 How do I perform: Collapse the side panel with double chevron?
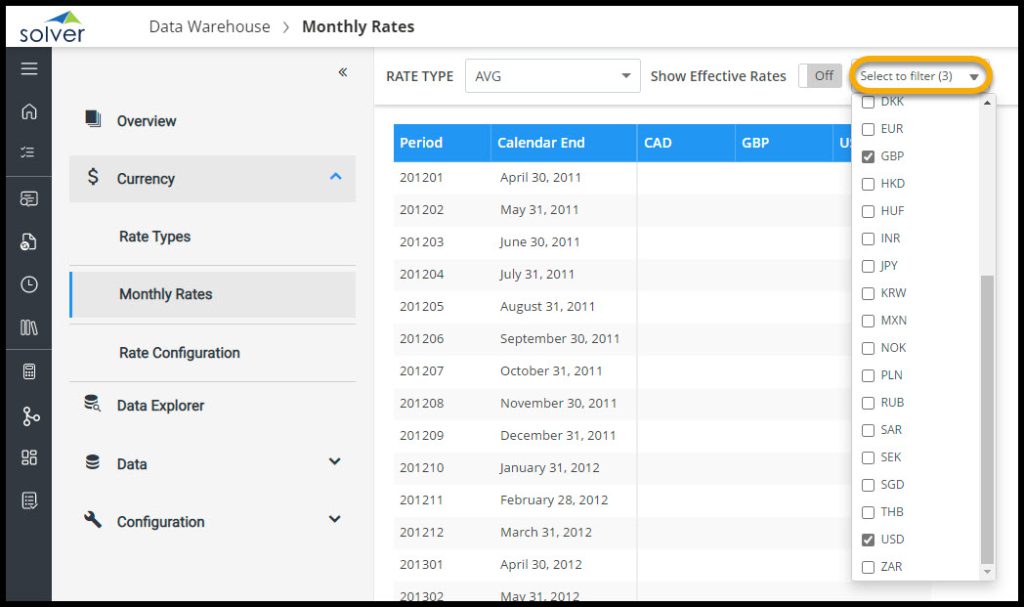(x=342, y=72)
